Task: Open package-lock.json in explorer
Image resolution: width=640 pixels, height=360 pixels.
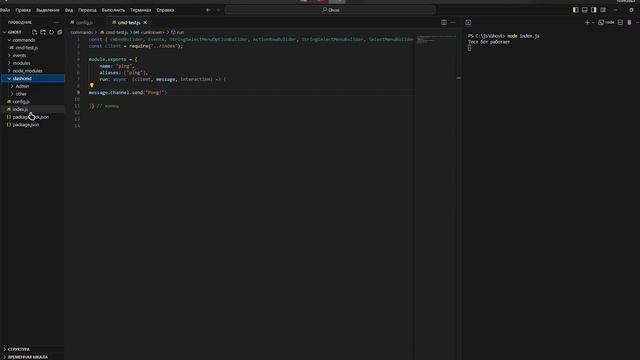Action: coord(32,117)
